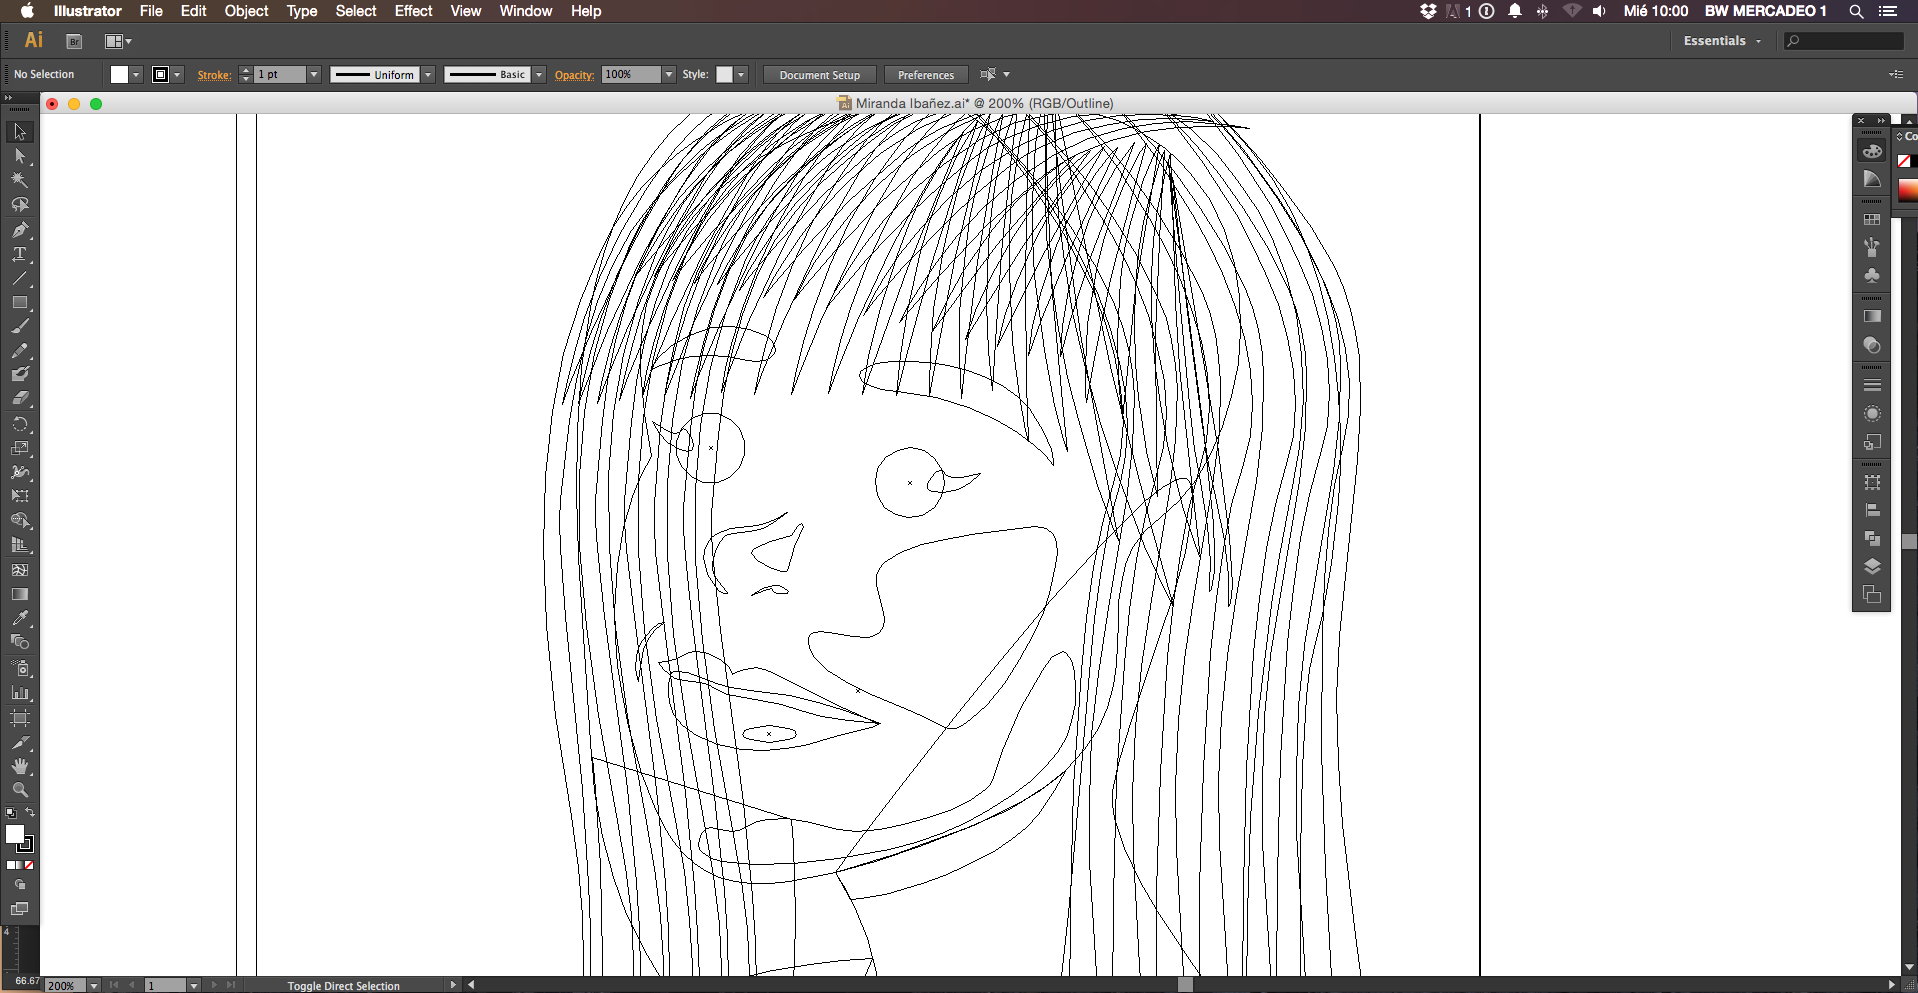
Task: Change screen mode at toolbox bottom
Action: tap(20, 909)
